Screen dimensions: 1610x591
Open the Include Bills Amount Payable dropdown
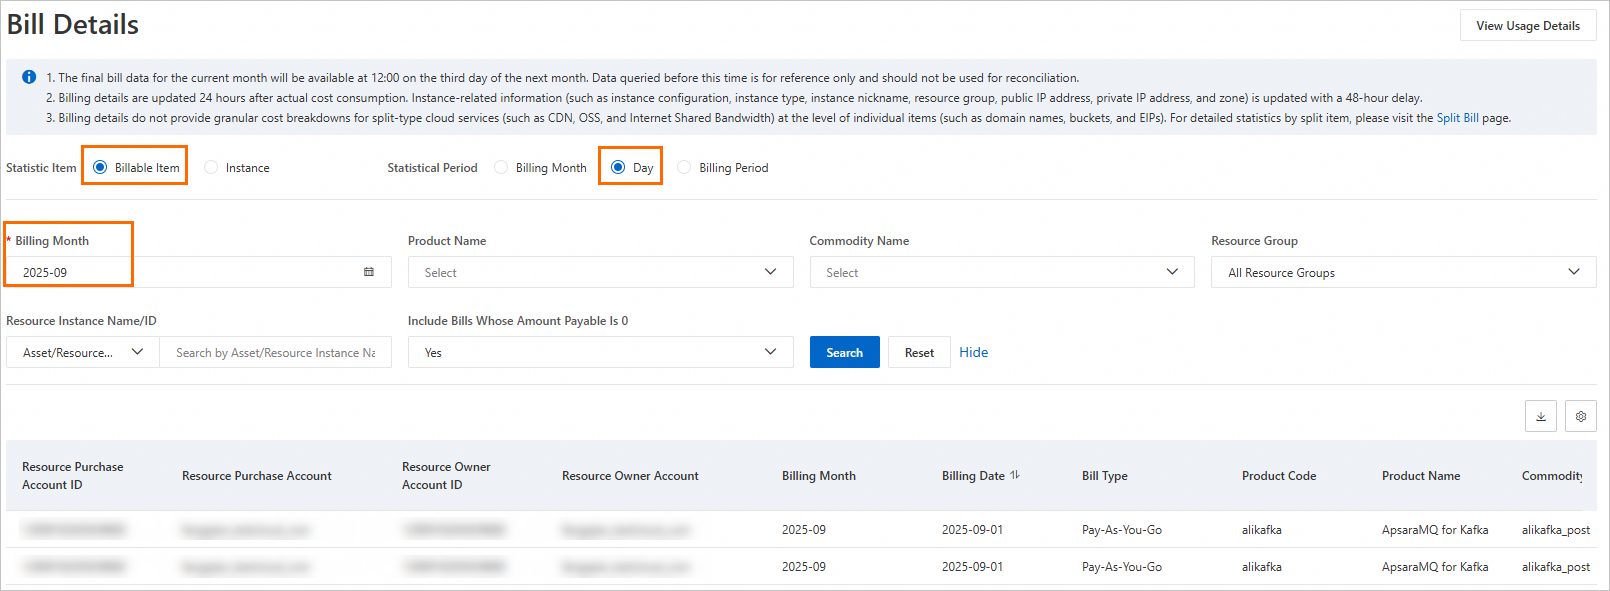tap(600, 352)
